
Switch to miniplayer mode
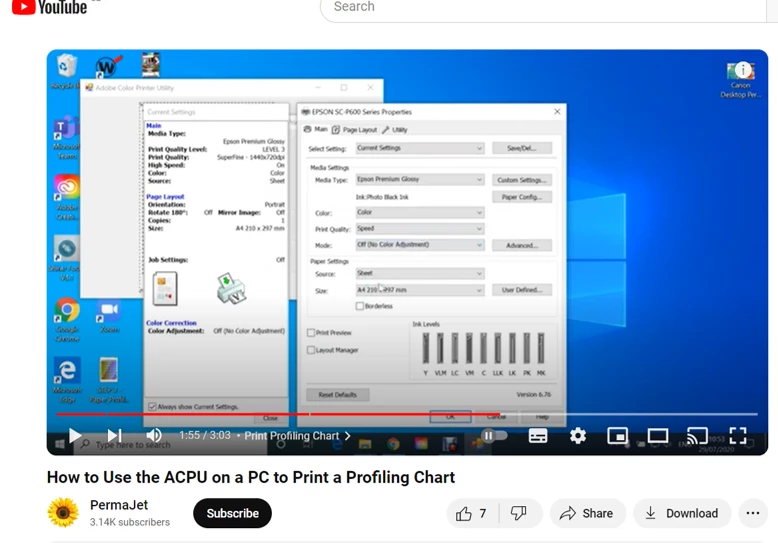(617, 436)
